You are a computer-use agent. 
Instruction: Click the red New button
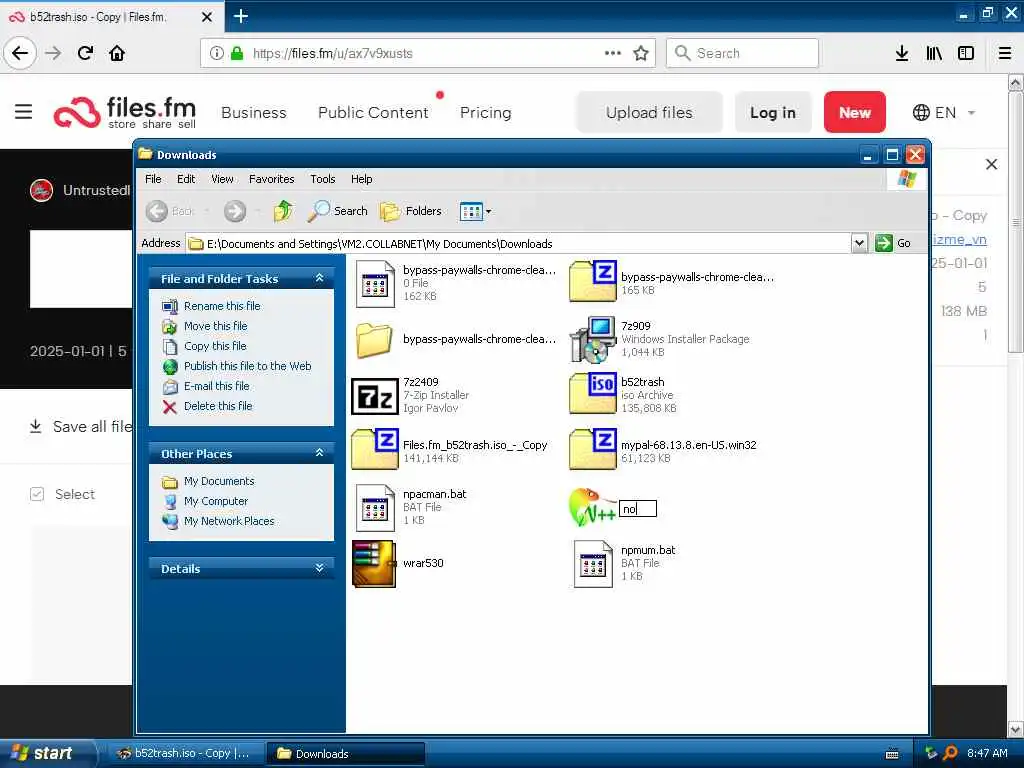point(854,112)
